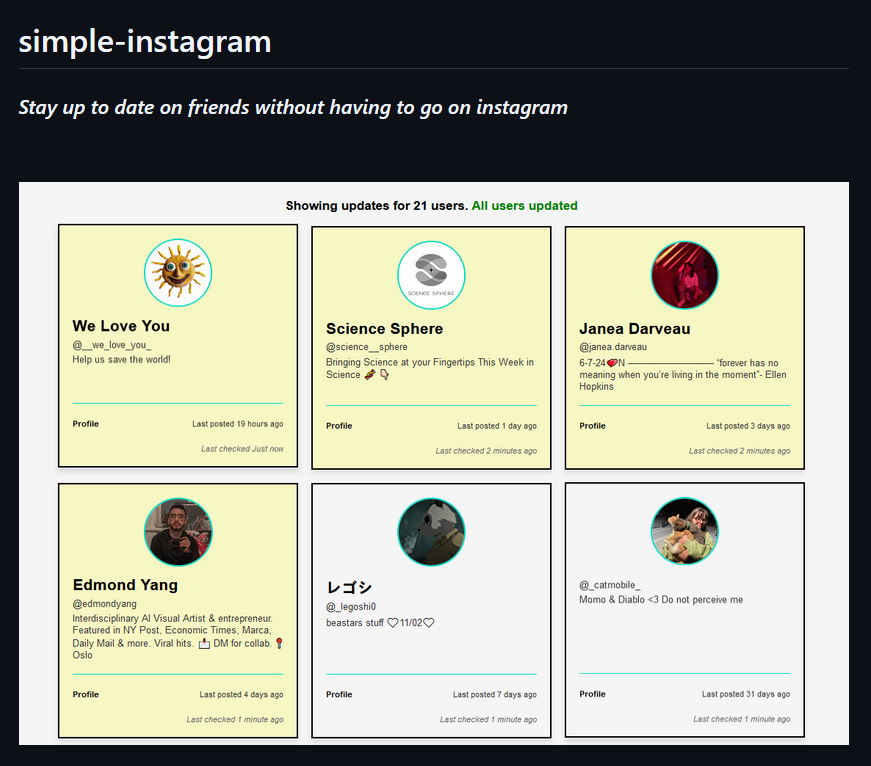Open レゴシ's Profile link
Viewport: 871px width, 766px height.
click(x=339, y=694)
